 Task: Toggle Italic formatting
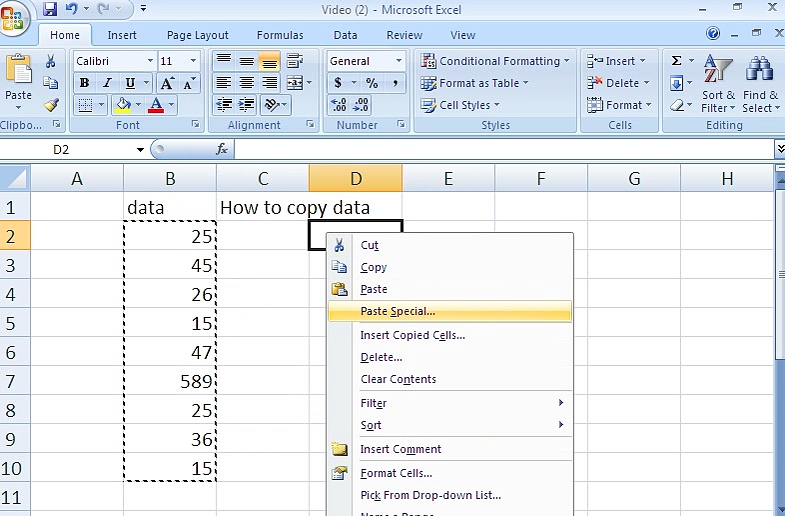tap(107, 83)
